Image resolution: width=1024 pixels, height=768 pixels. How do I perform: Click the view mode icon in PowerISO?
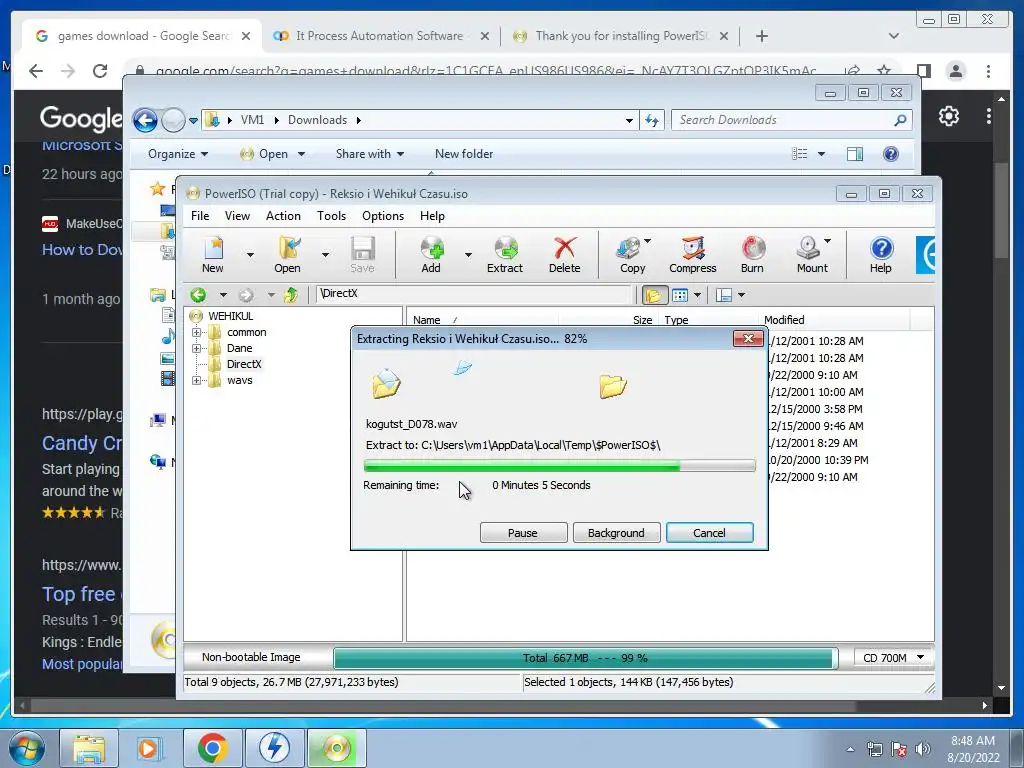click(x=680, y=295)
